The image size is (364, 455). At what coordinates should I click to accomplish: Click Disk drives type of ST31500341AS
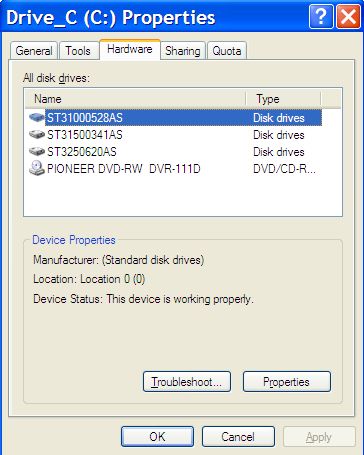tap(279, 135)
